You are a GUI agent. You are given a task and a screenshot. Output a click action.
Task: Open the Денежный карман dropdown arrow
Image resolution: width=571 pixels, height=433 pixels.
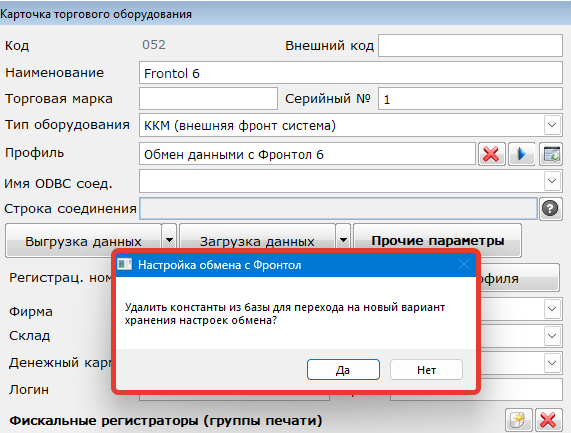click(x=552, y=363)
